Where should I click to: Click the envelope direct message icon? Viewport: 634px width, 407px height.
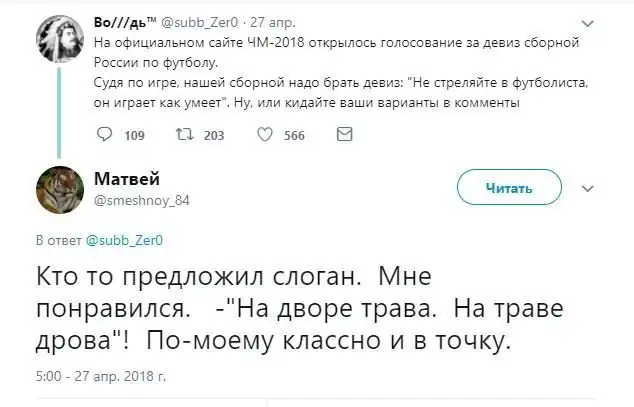[x=343, y=135]
